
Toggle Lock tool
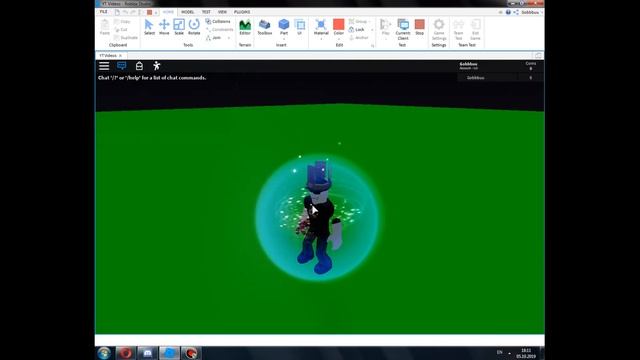(x=356, y=29)
